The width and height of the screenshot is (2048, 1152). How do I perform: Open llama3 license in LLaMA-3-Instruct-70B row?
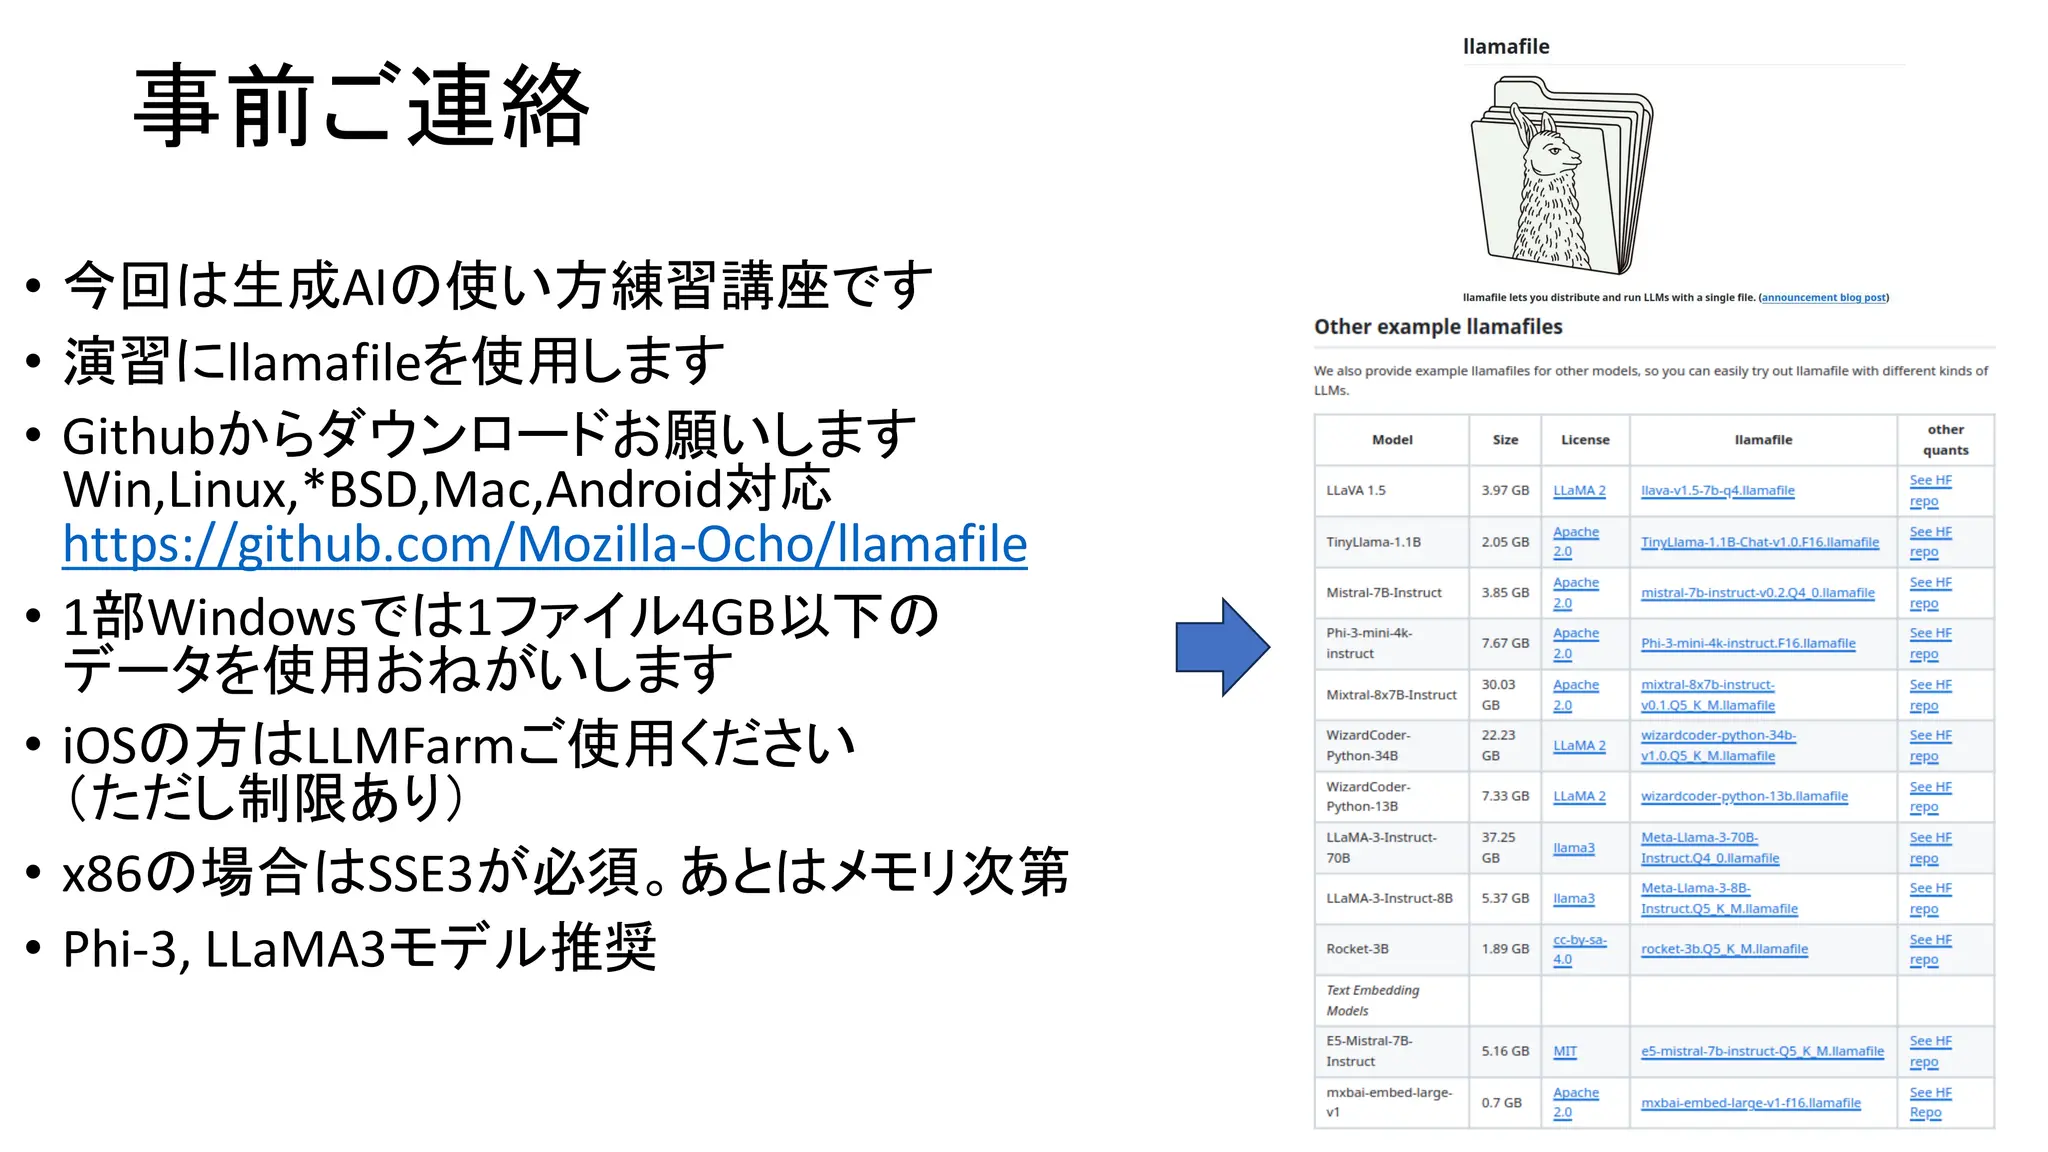tap(1573, 848)
